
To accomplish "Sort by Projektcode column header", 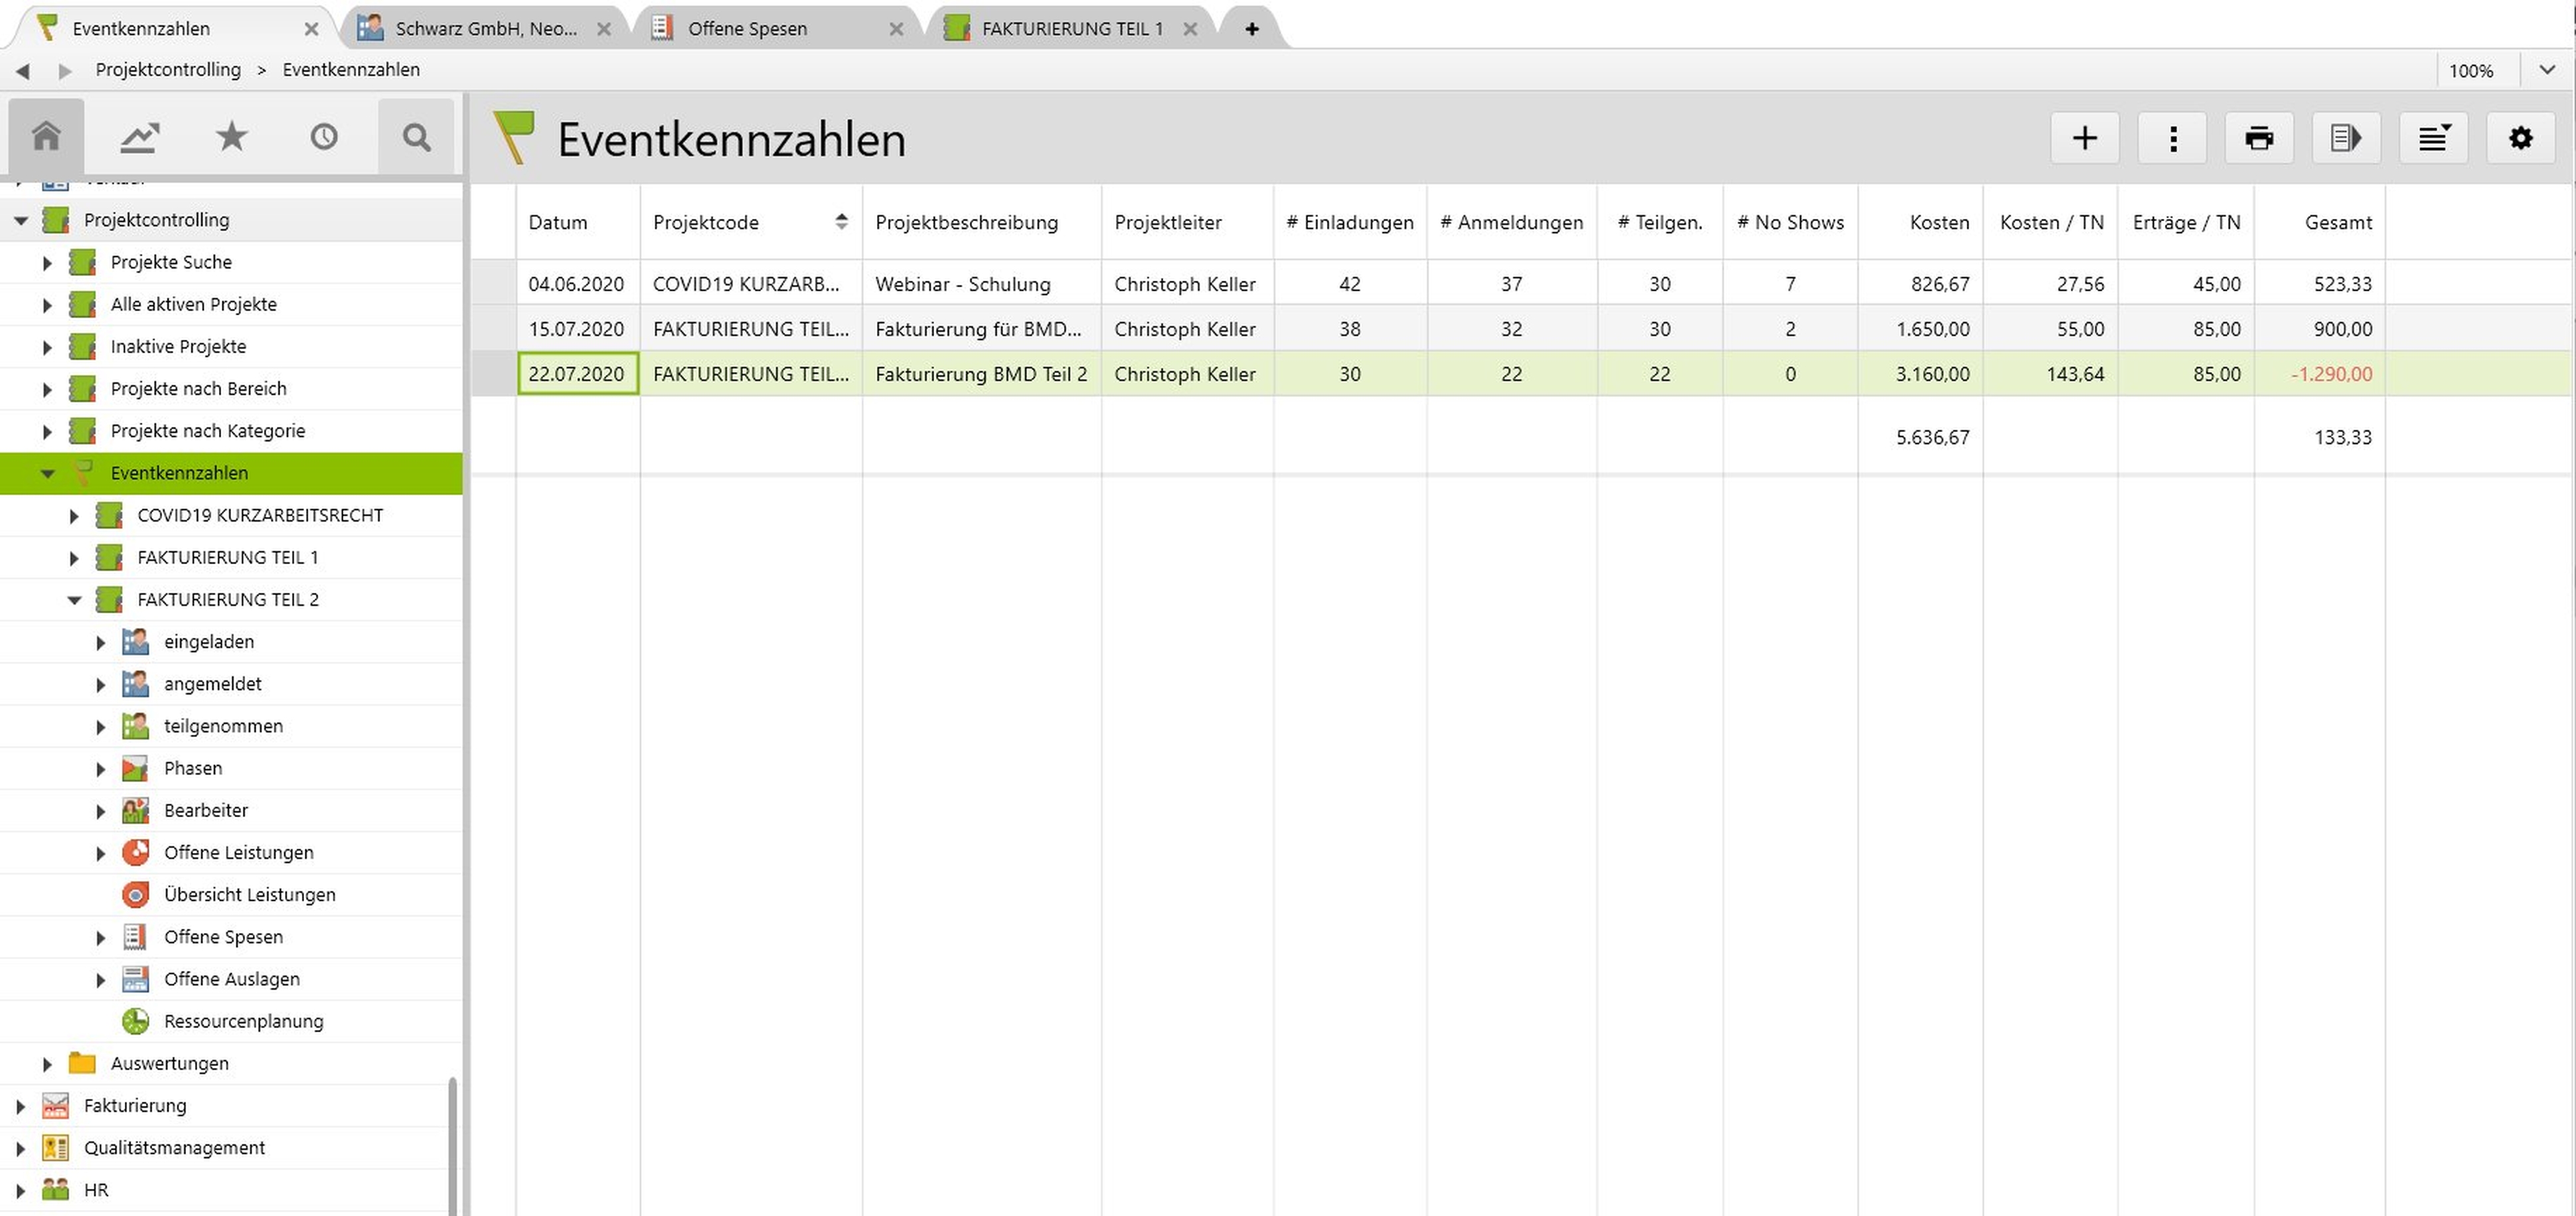I will pyautogui.click(x=706, y=222).
